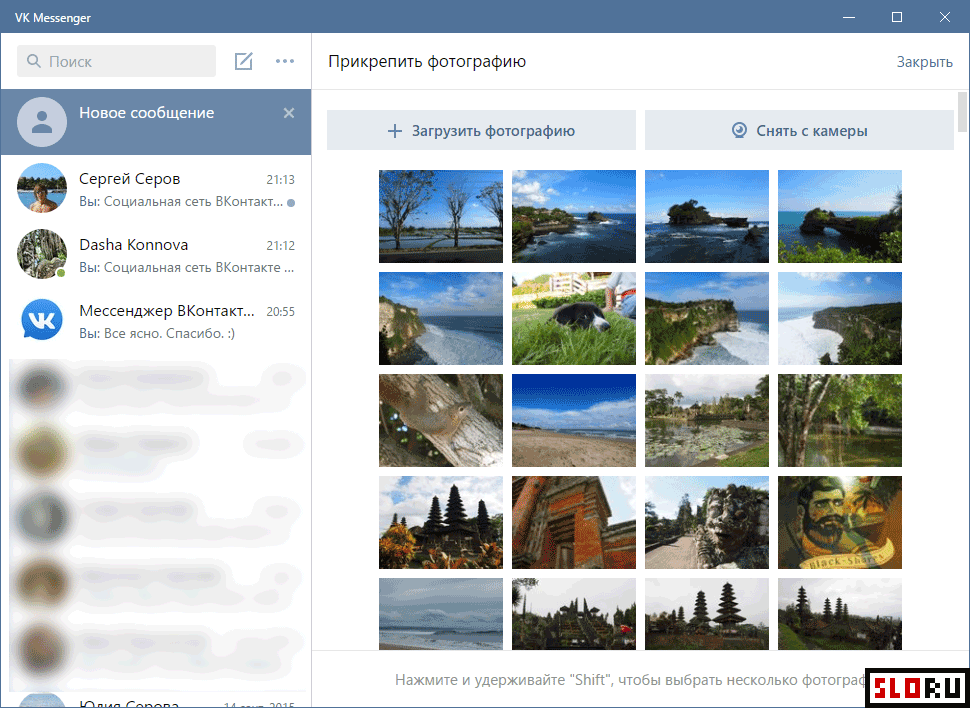Select the bearded man painting photo
This screenshot has height=708, width=970.
[x=840, y=522]
